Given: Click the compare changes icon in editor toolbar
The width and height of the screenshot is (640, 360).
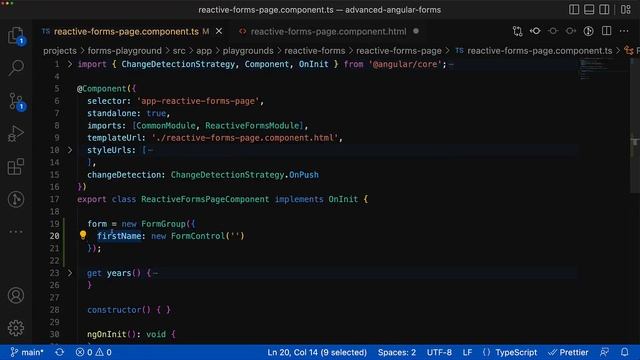Looking at the screenshot, I should coord(518,31).
